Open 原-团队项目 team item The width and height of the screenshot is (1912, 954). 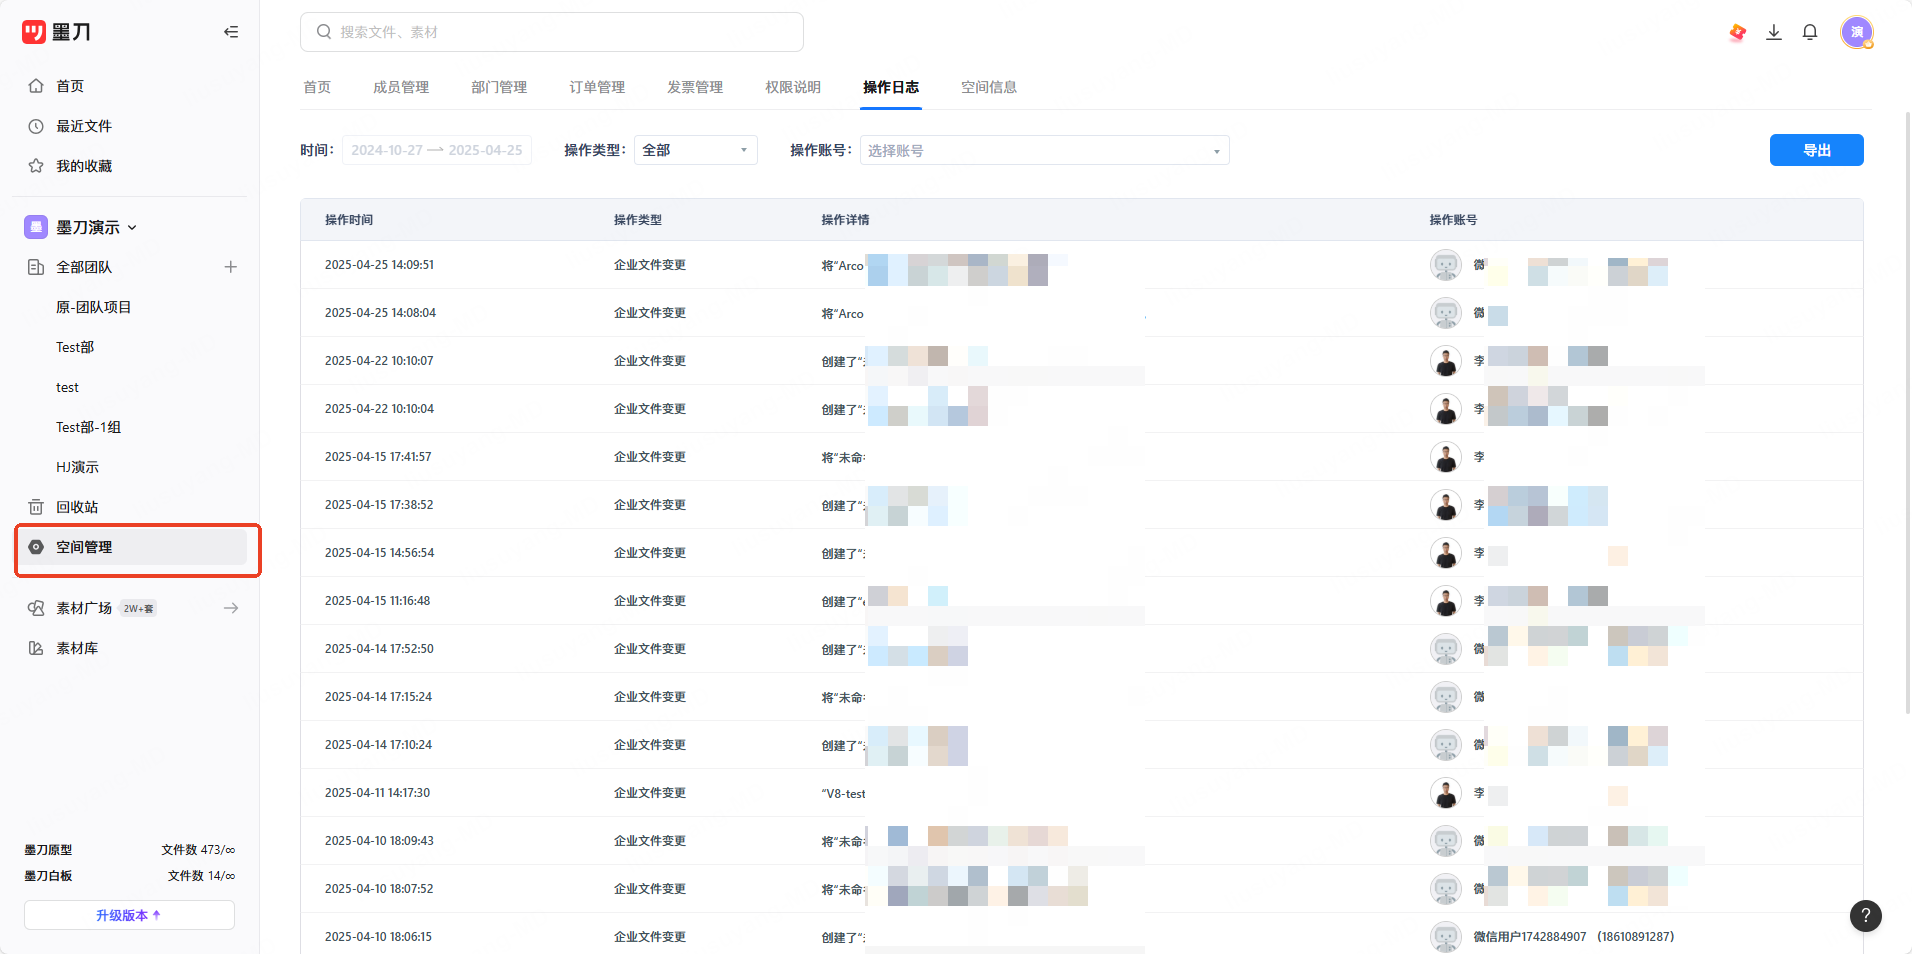pyautogui.click(x=94, y=307)
